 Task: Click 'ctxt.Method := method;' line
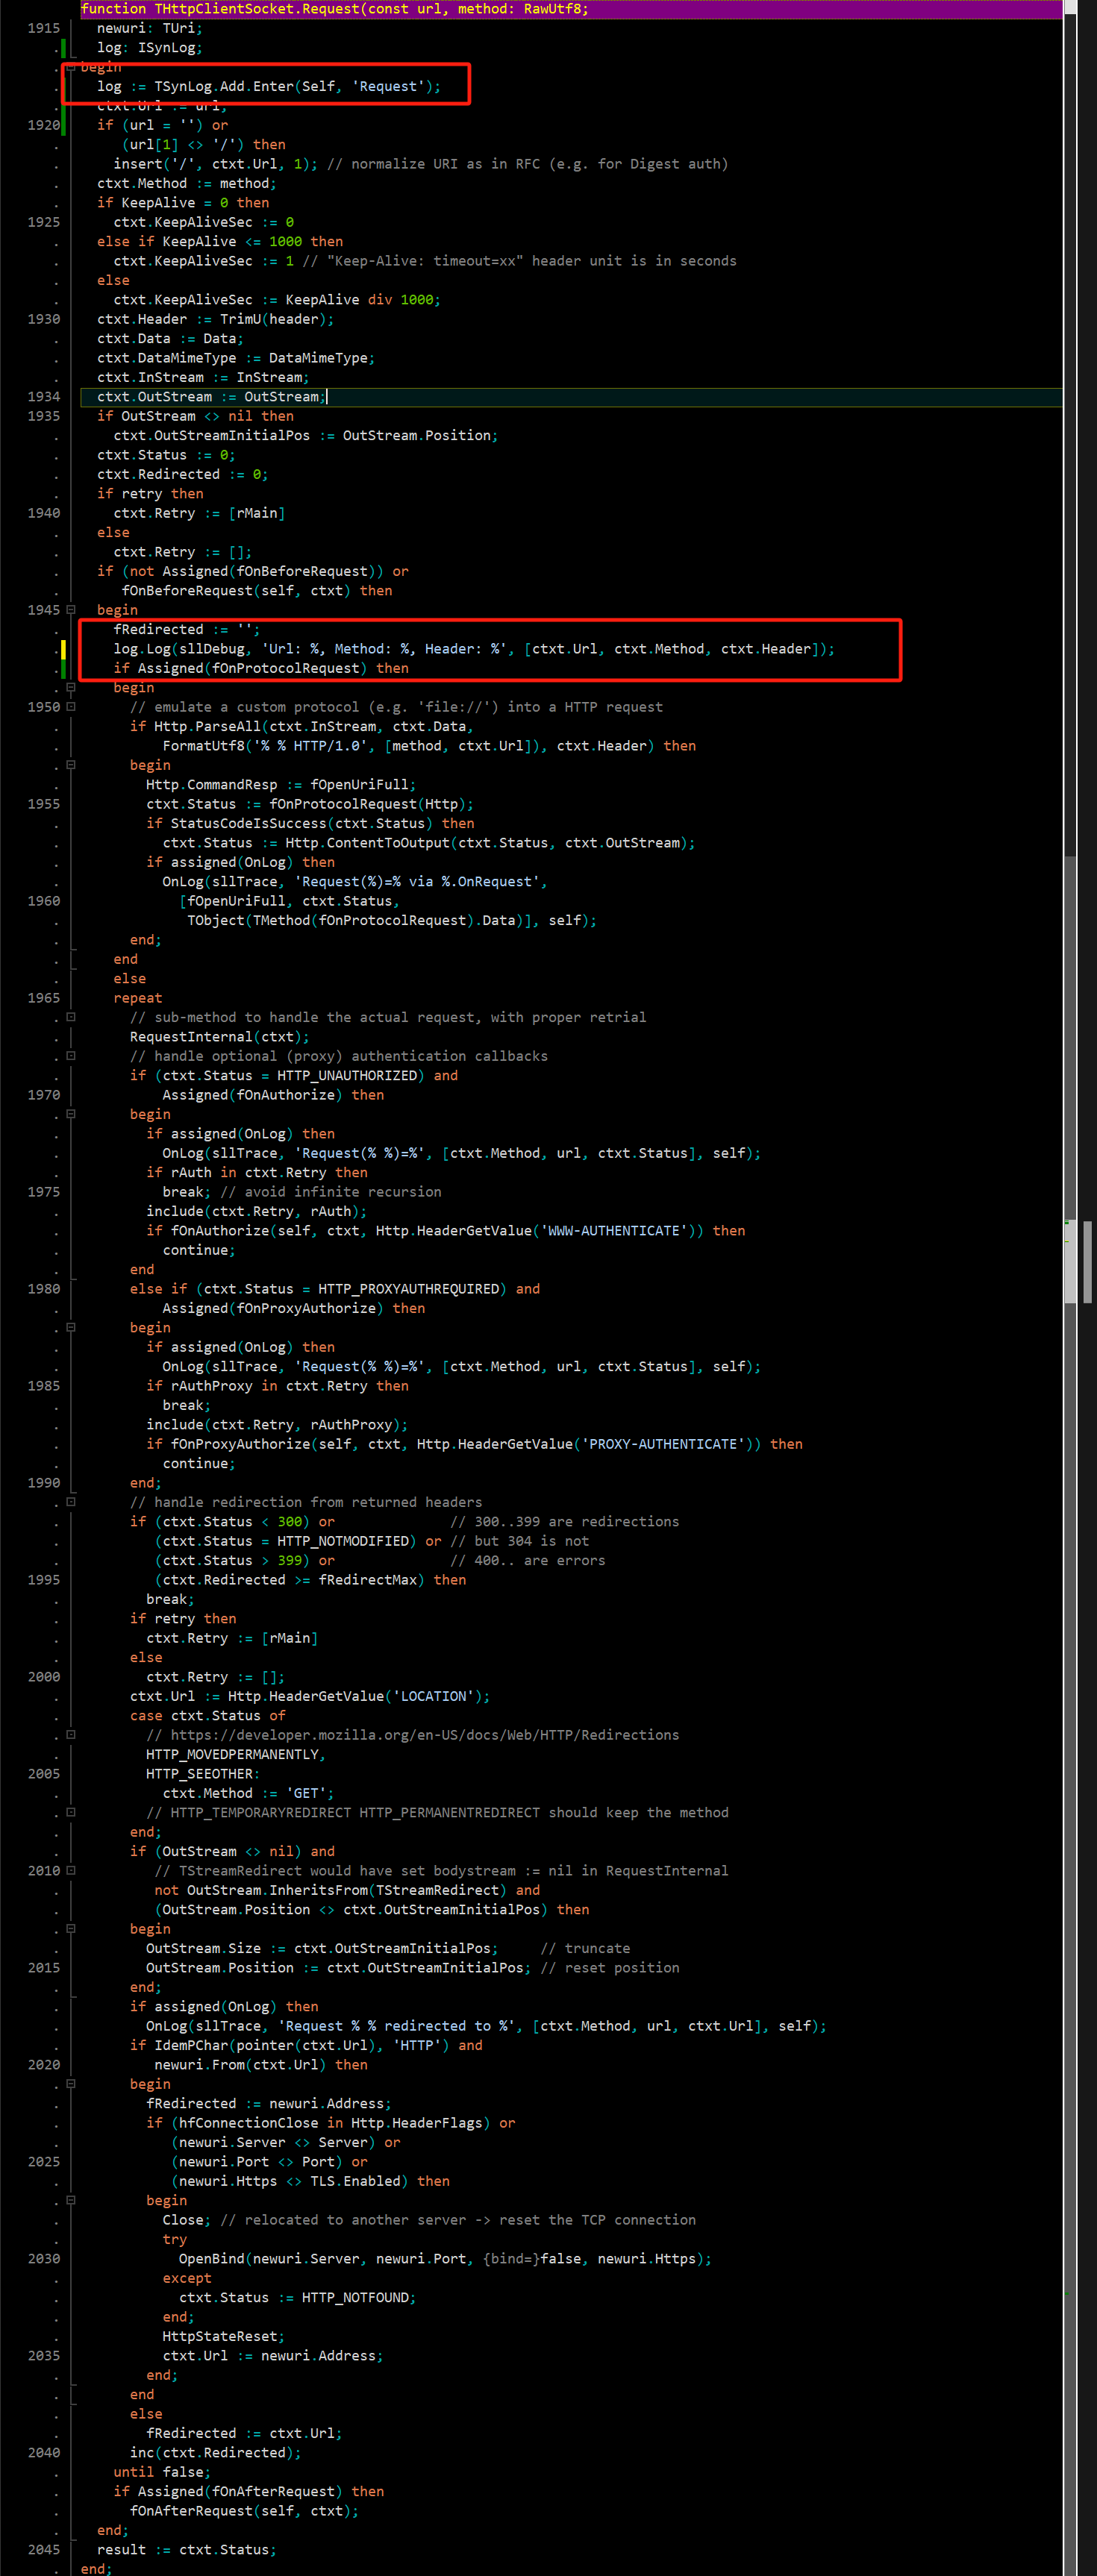pyautogui.click(x=187, y=184)
